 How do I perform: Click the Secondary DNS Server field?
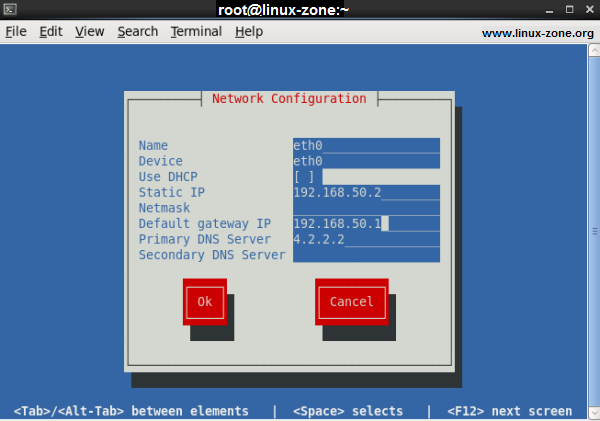[x=366, y=255]
